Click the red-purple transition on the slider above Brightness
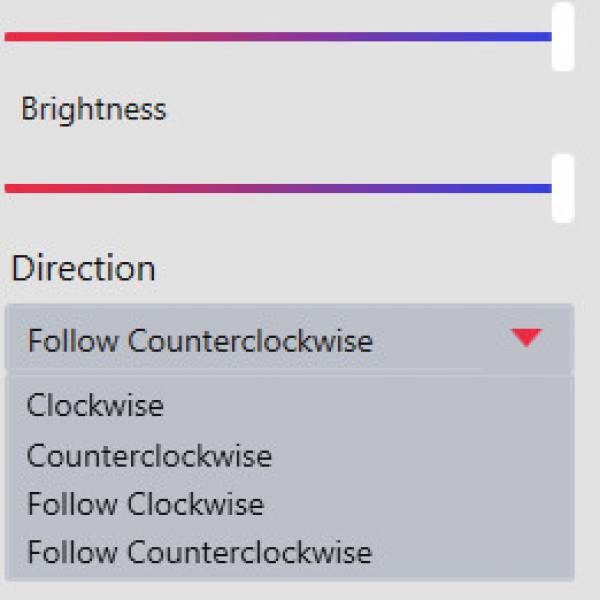Screen dimensions: 600x600 coord(150,37)
